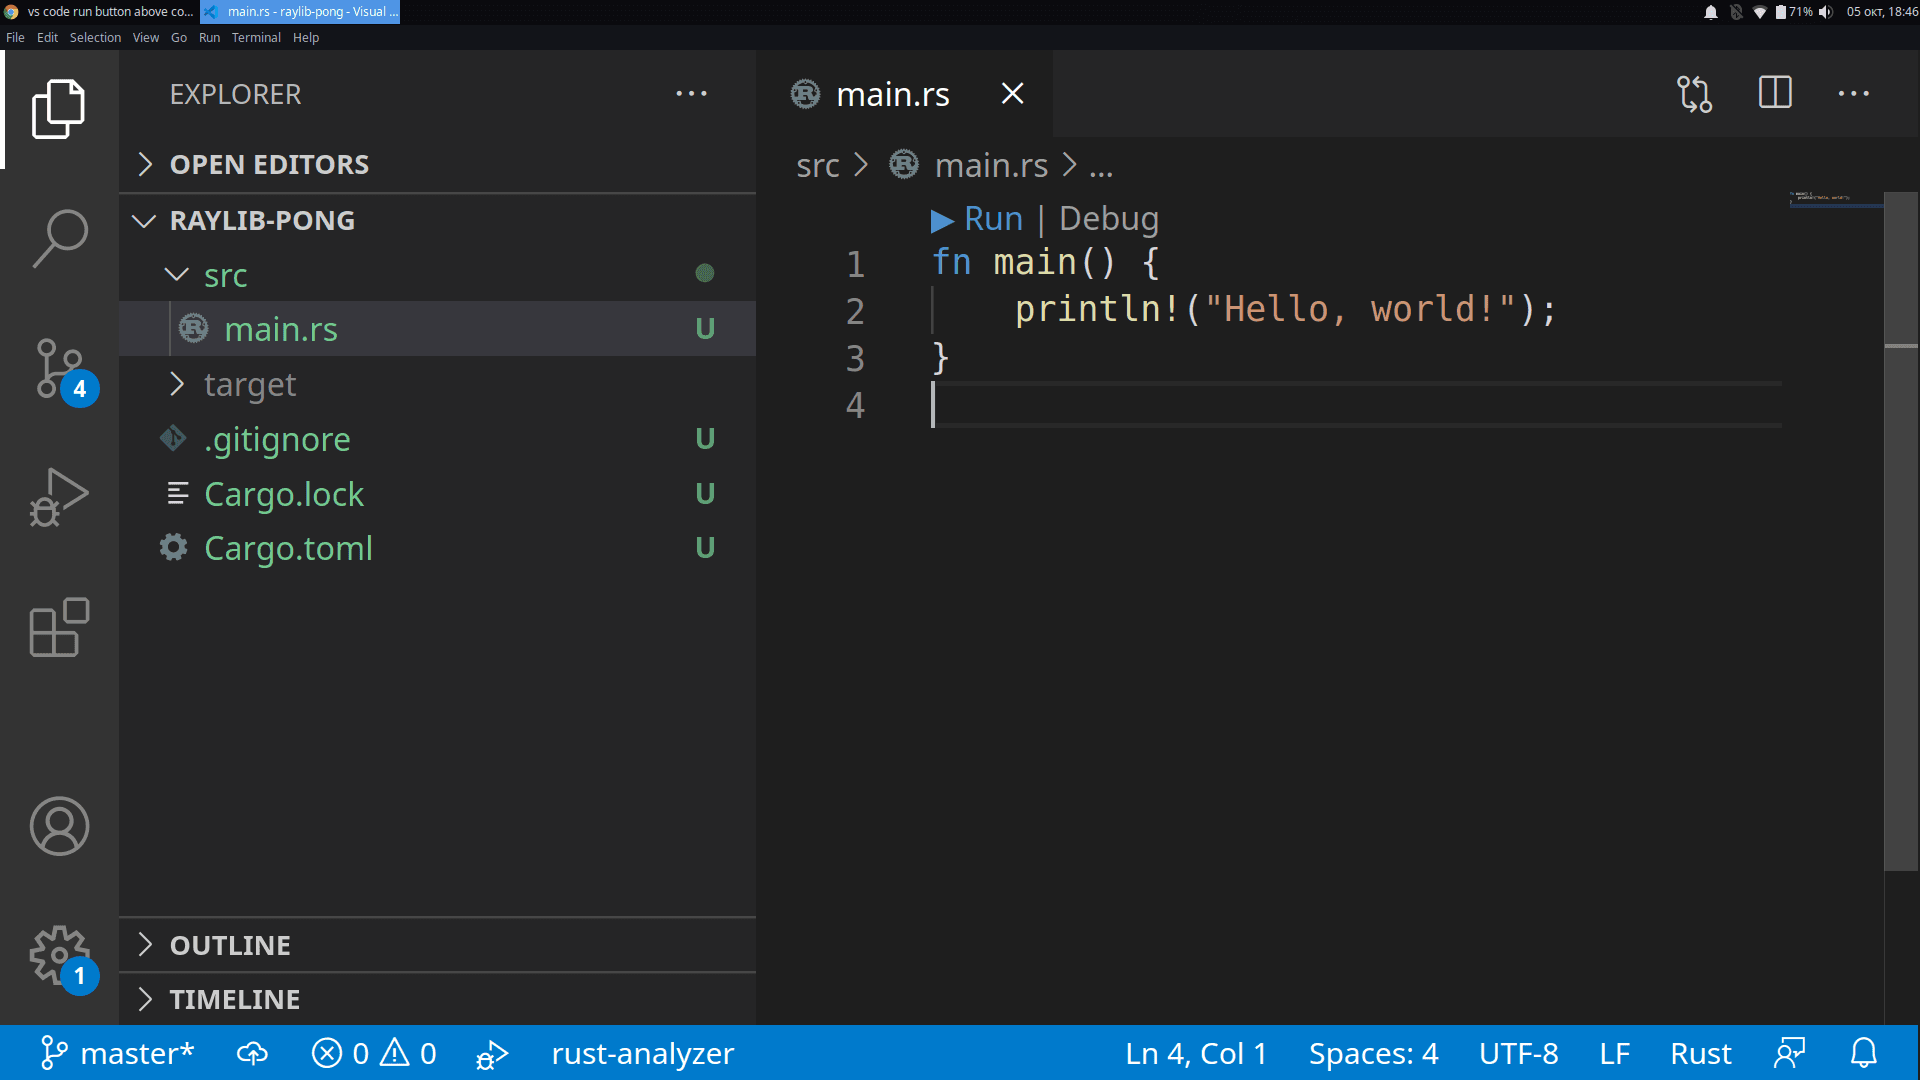Open the Explorer view in activity bar
This screenshot has height=1080, width=1920.
point(59,109)
